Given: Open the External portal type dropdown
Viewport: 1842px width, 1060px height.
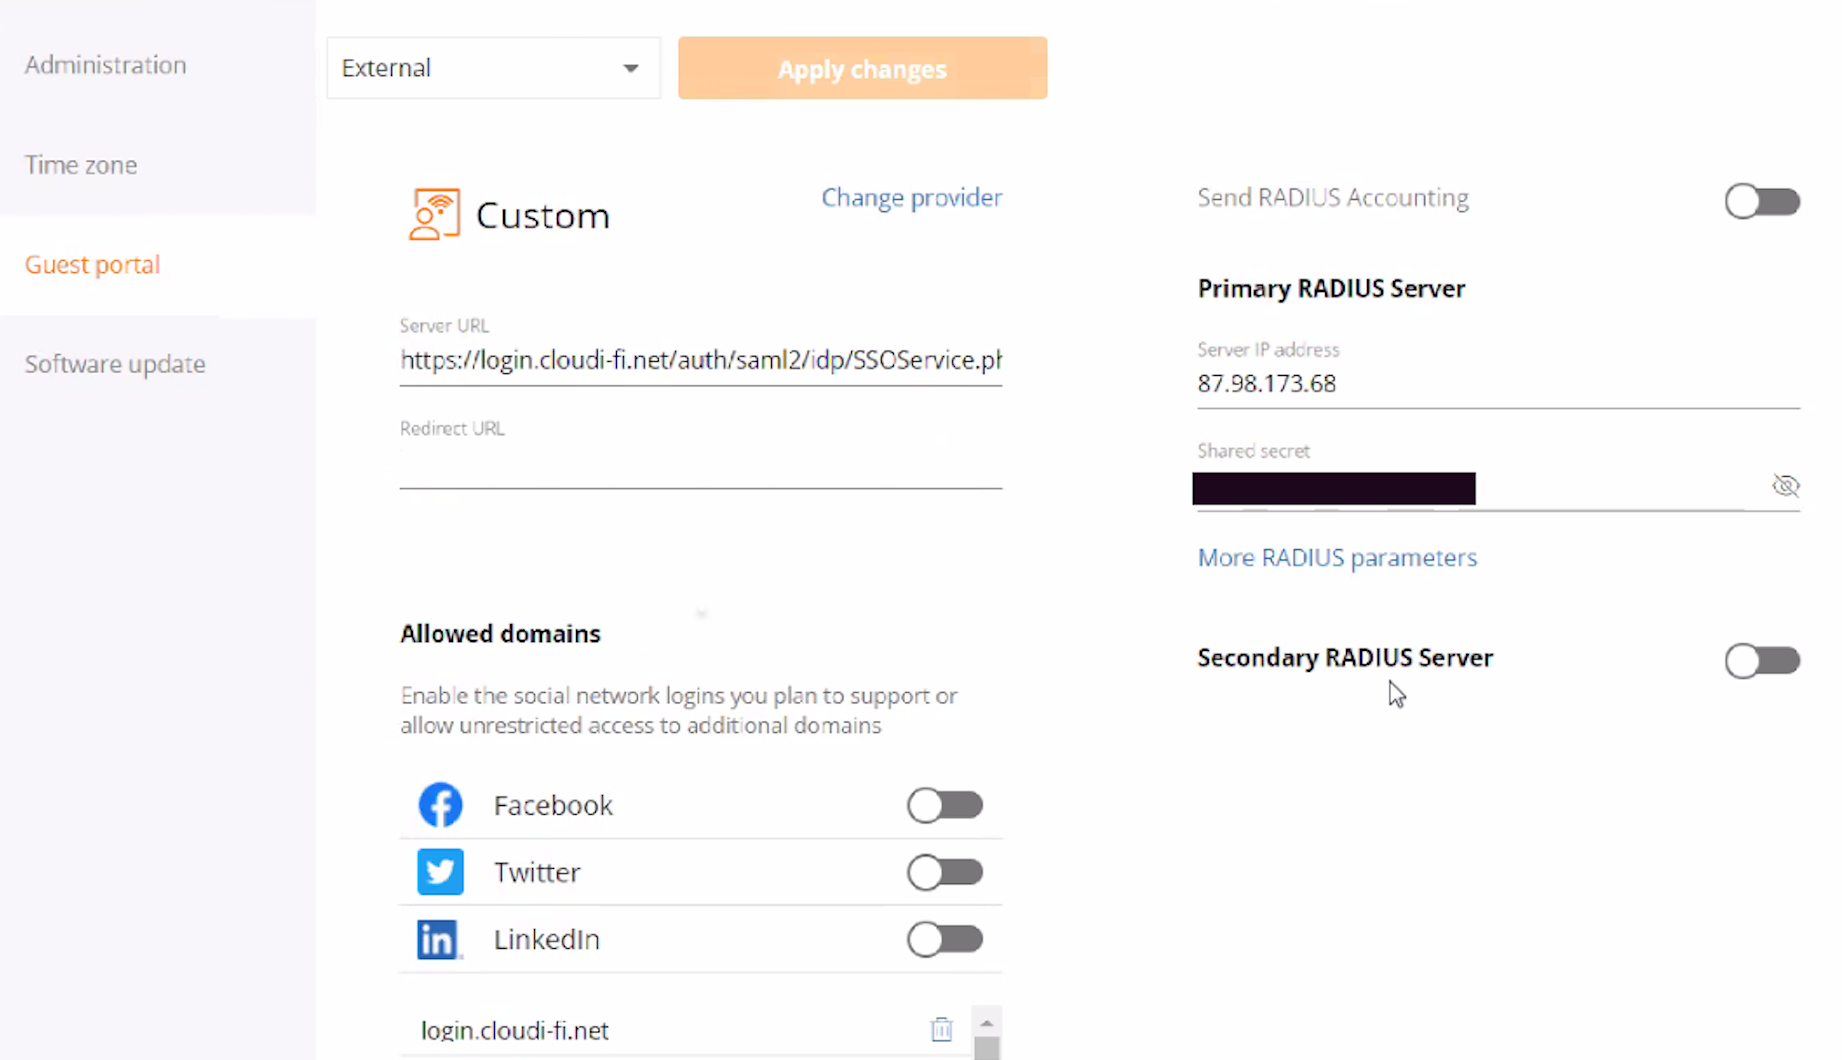Looking at the screenshot, I should click(493, 68).
